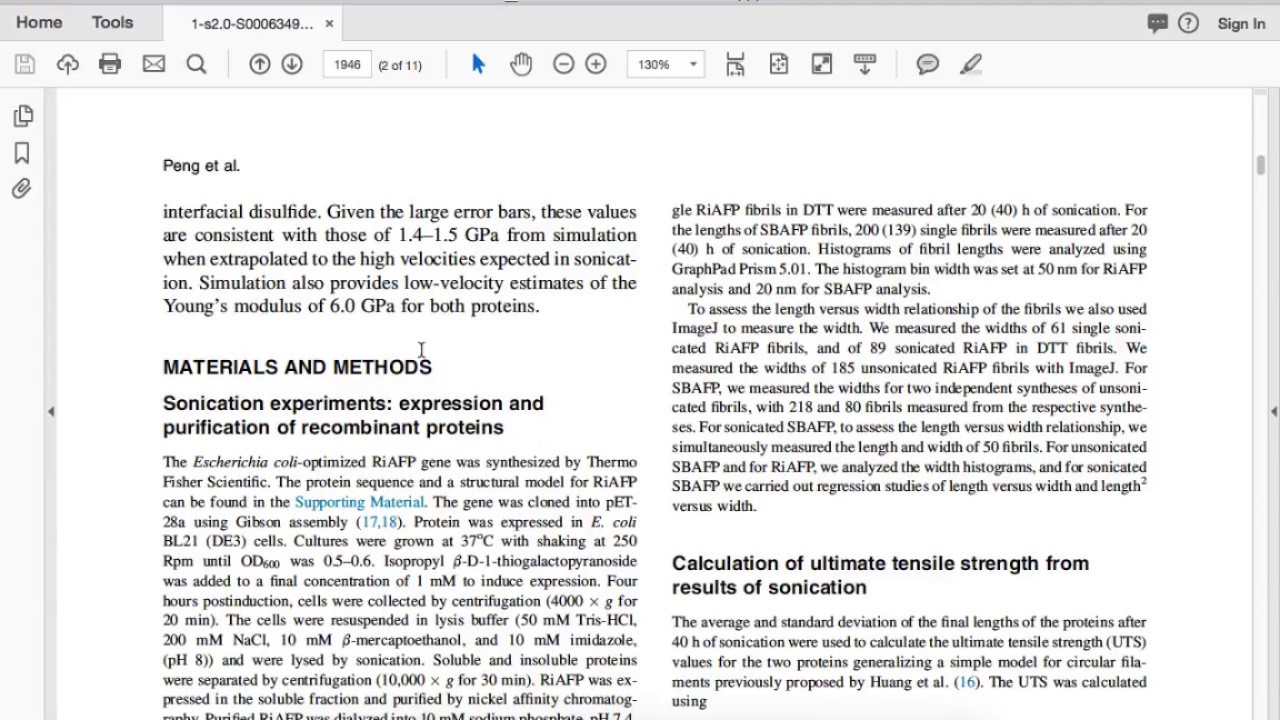Screen dimensions: 1280x720
Task: Click the vertical scrollbar thumb
Action: click(x=1261, y=165)
